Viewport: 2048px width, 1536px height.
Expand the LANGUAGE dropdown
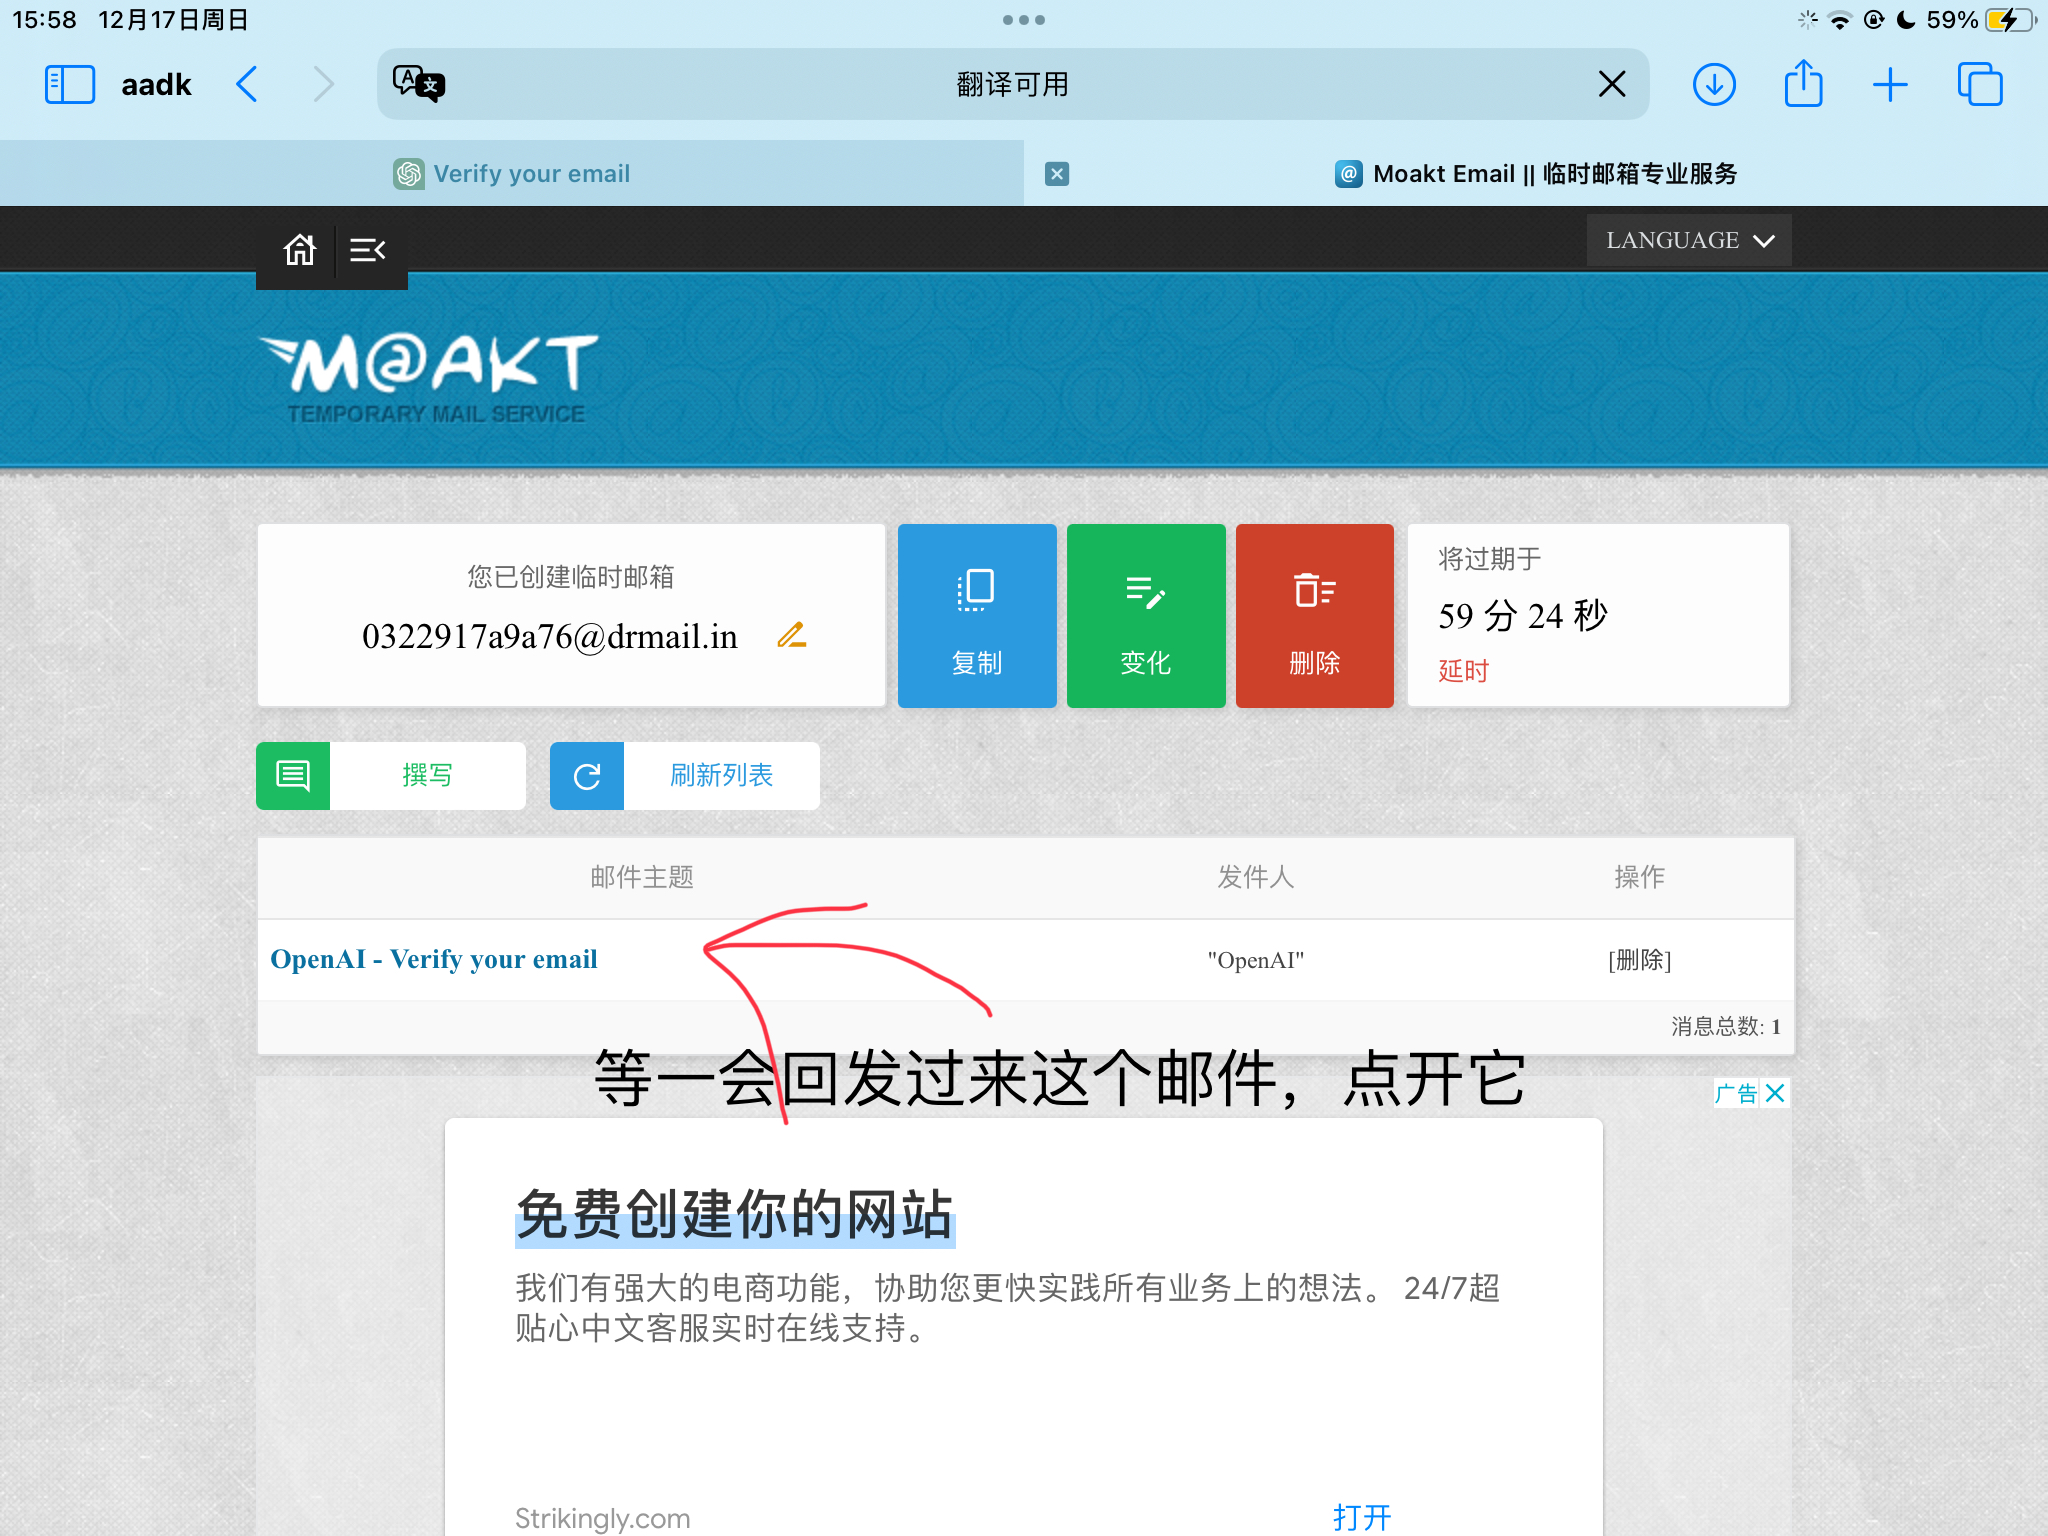[x=1688, y=240]
